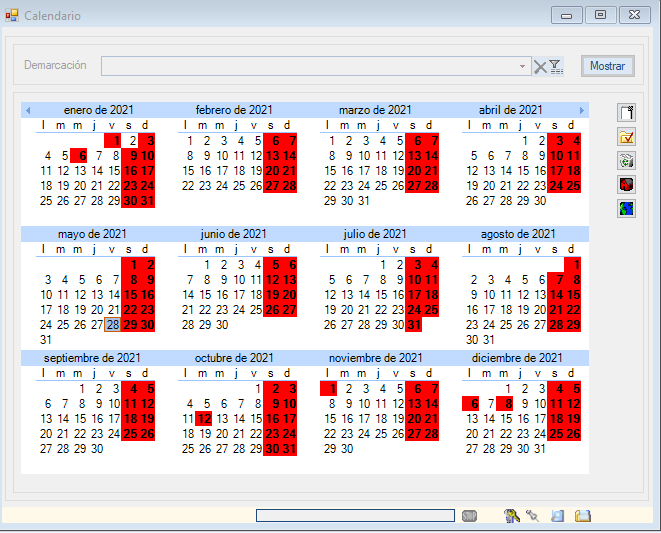Image resolution: width=661 pixels, height=533 pixels.
Task: Click the pushpin icon in status bar
Action: point(533,516)
